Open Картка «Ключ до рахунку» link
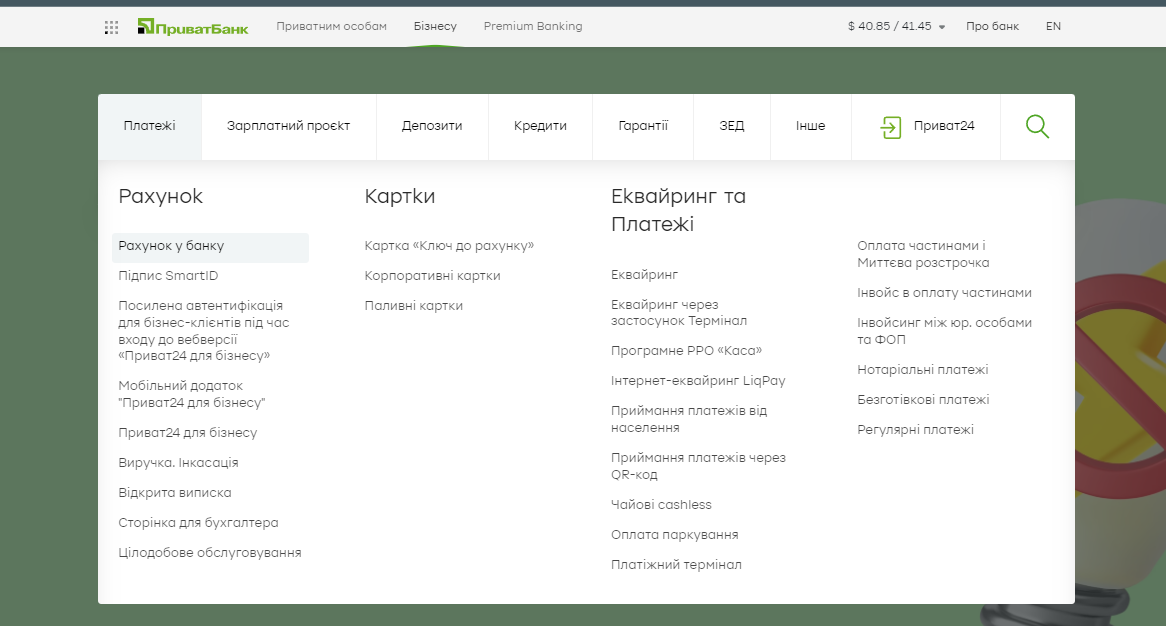The height and width of the screenshot is (626, 1166). point(449,246)
